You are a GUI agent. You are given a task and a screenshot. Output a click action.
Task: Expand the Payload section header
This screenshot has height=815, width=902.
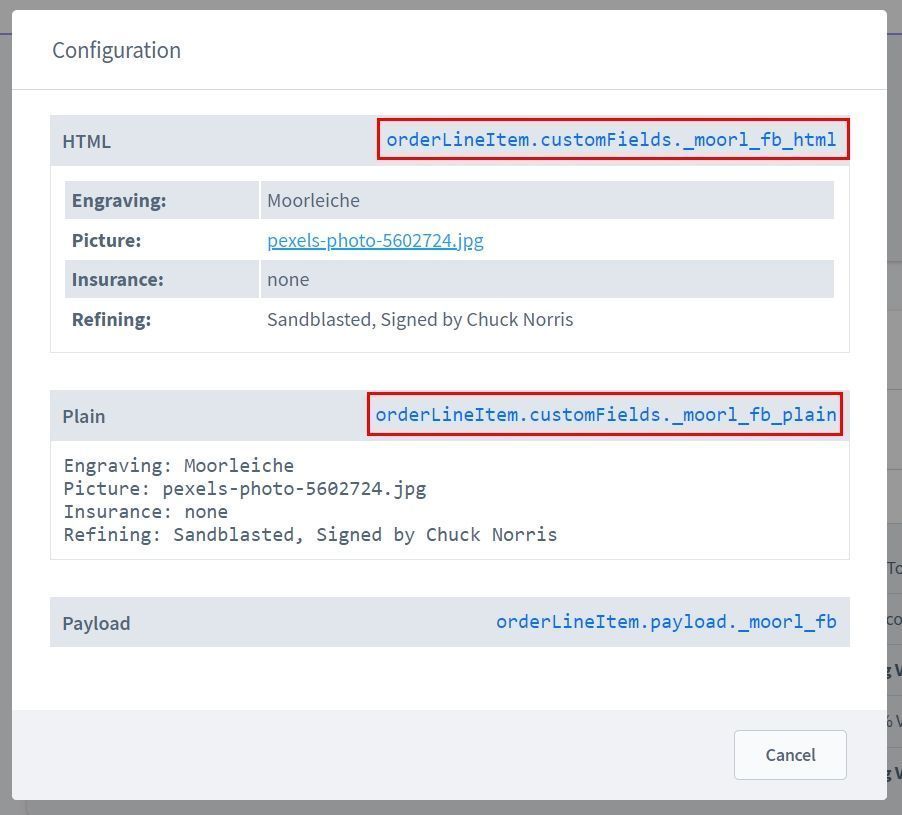(x=96, y=623)
